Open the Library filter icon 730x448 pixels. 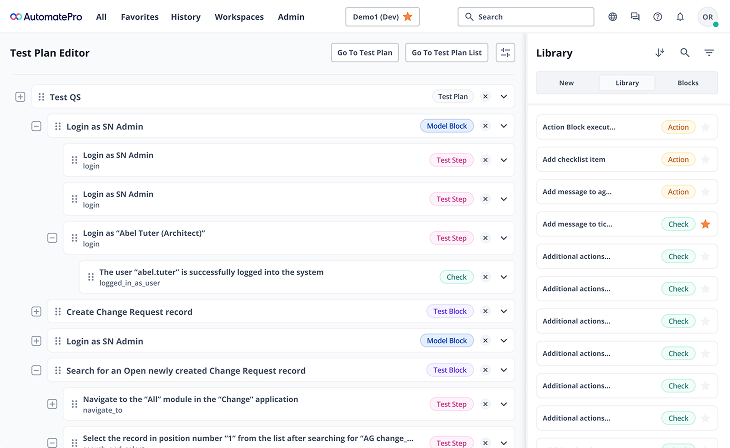709,53
